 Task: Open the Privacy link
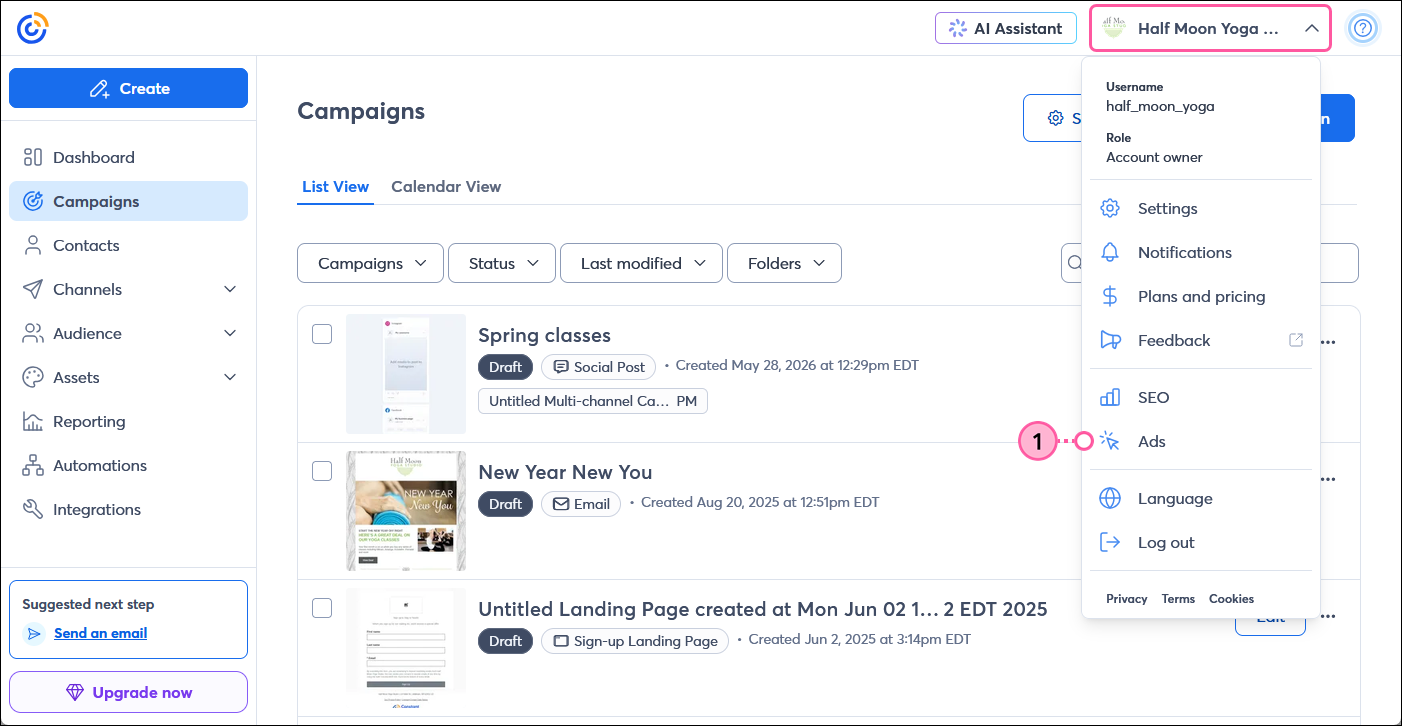tap(1127, 599)
